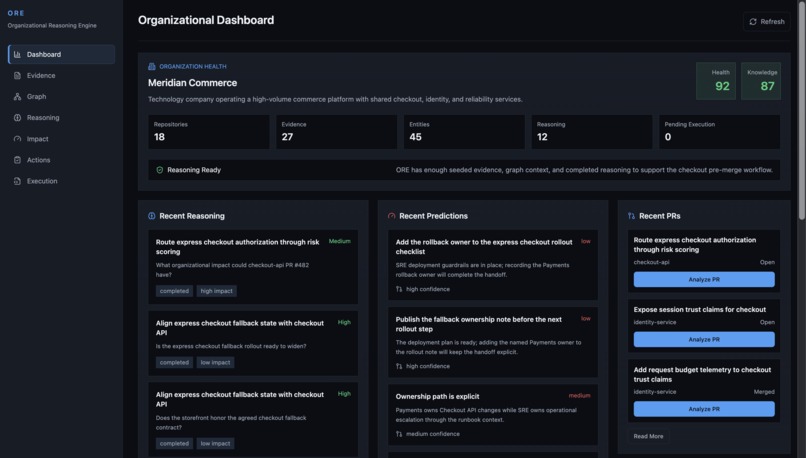The image size is (806, 458).
Task: Open the Reasoning 12 stat card
Action: pos(592,132)
